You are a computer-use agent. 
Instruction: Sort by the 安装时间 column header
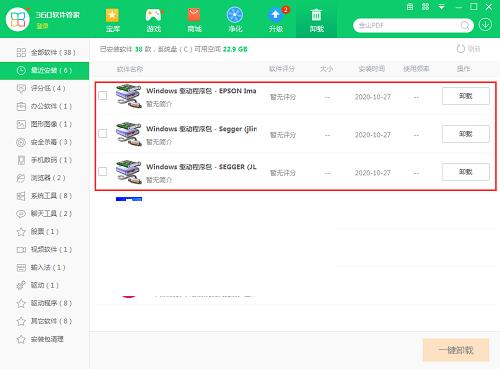pos(372,69)
